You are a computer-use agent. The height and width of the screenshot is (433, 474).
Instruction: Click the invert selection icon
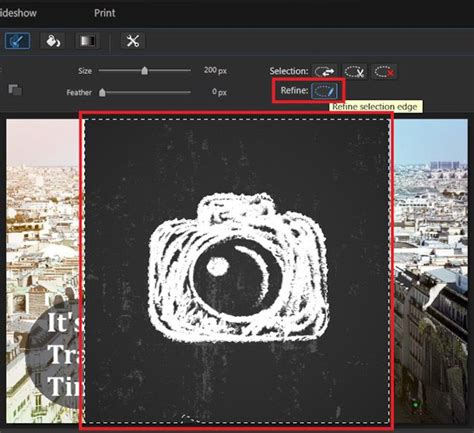(324, 71)
